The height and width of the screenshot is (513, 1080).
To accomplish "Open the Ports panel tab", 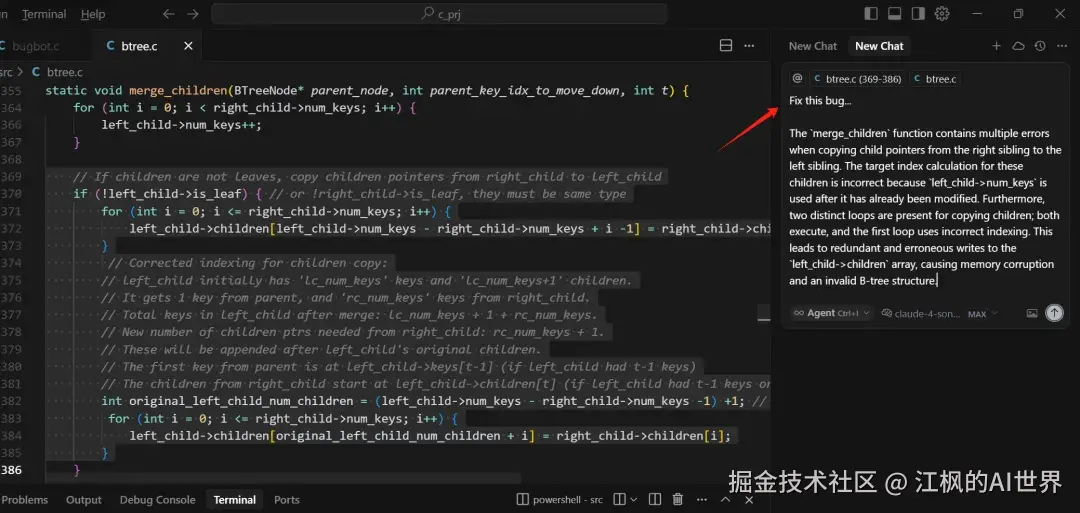I will [287, 500].
